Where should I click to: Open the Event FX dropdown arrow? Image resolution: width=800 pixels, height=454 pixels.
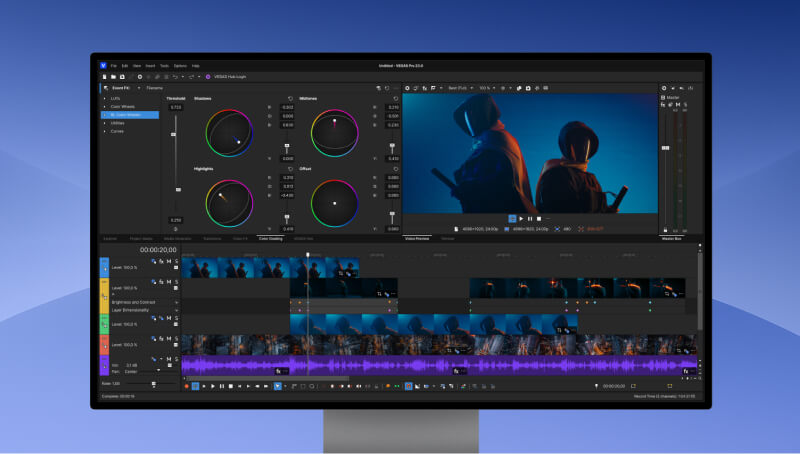(x=139, y=88)
